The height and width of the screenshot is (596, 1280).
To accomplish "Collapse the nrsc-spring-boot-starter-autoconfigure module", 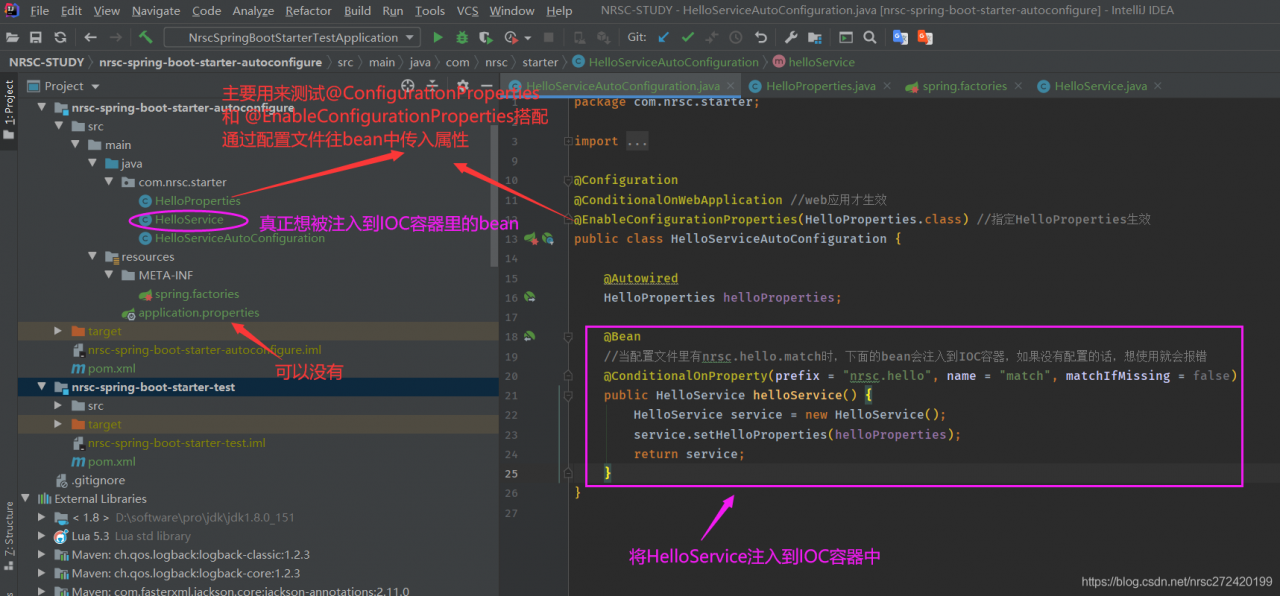I will tap(42, 108).
